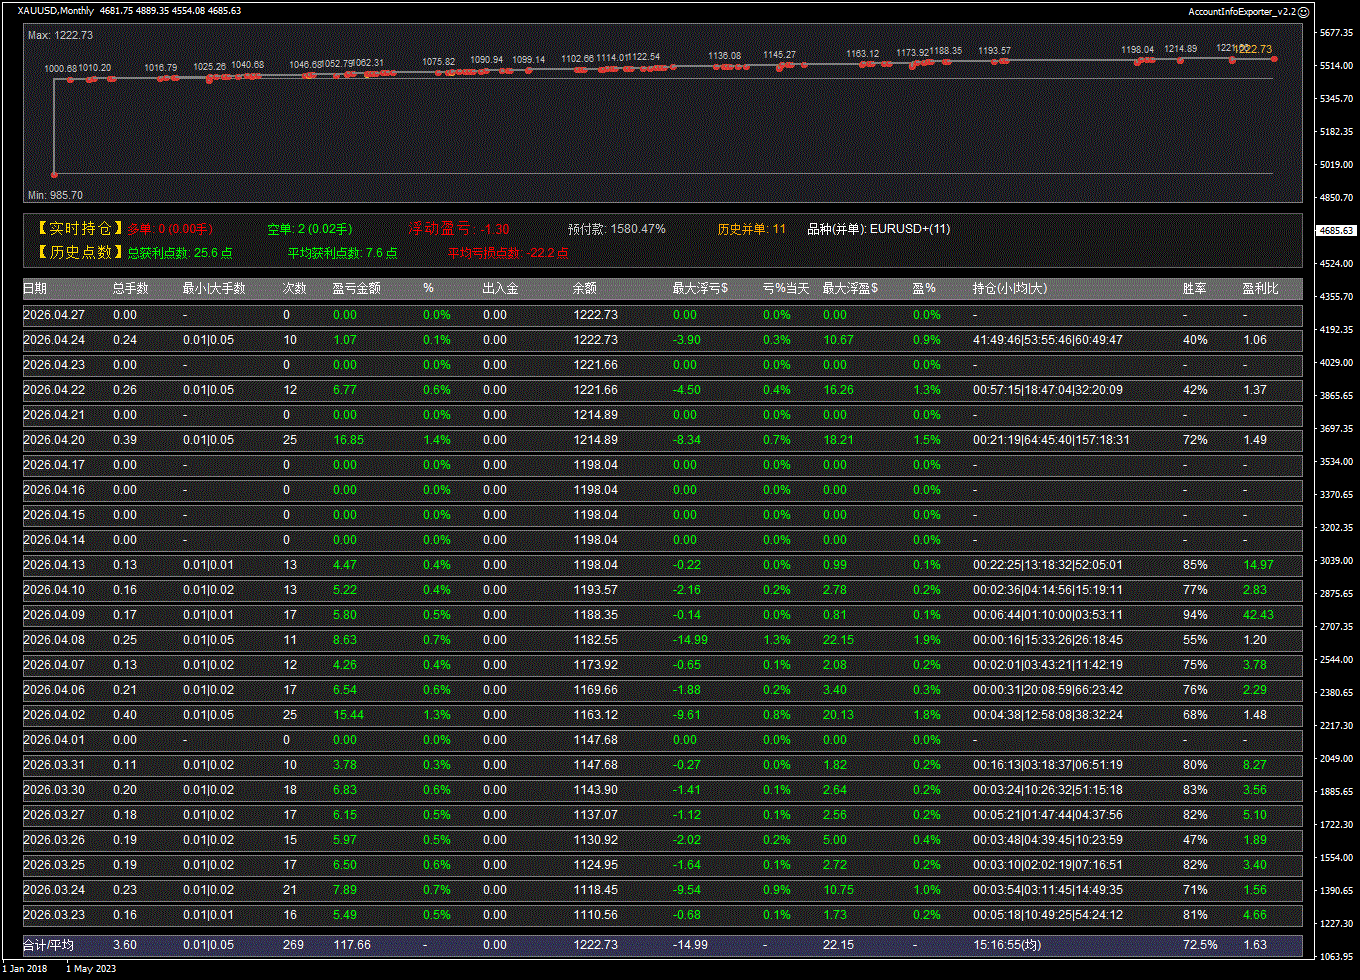This screenshot has width=1360, height=980.
Task: Click the smiley face expert advisor icon
Action: tap(1303, 12)
